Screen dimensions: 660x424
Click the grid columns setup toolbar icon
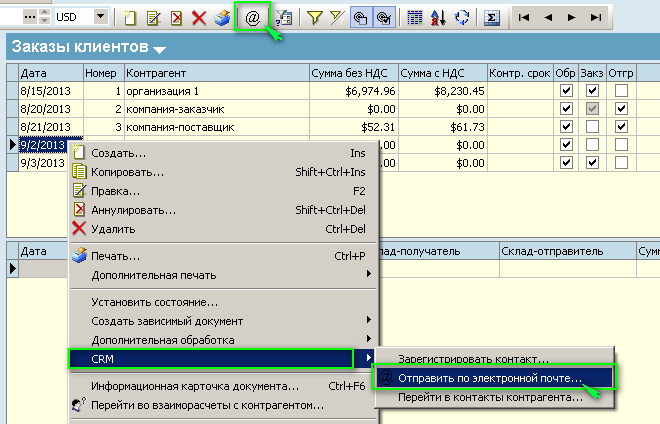[415, 18]
